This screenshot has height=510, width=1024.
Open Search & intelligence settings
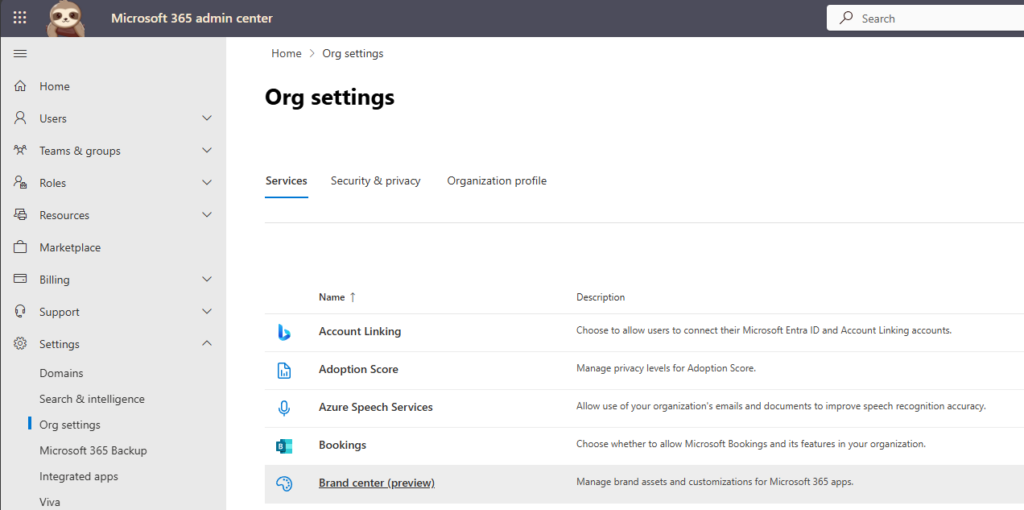click(x=92, y=399)
